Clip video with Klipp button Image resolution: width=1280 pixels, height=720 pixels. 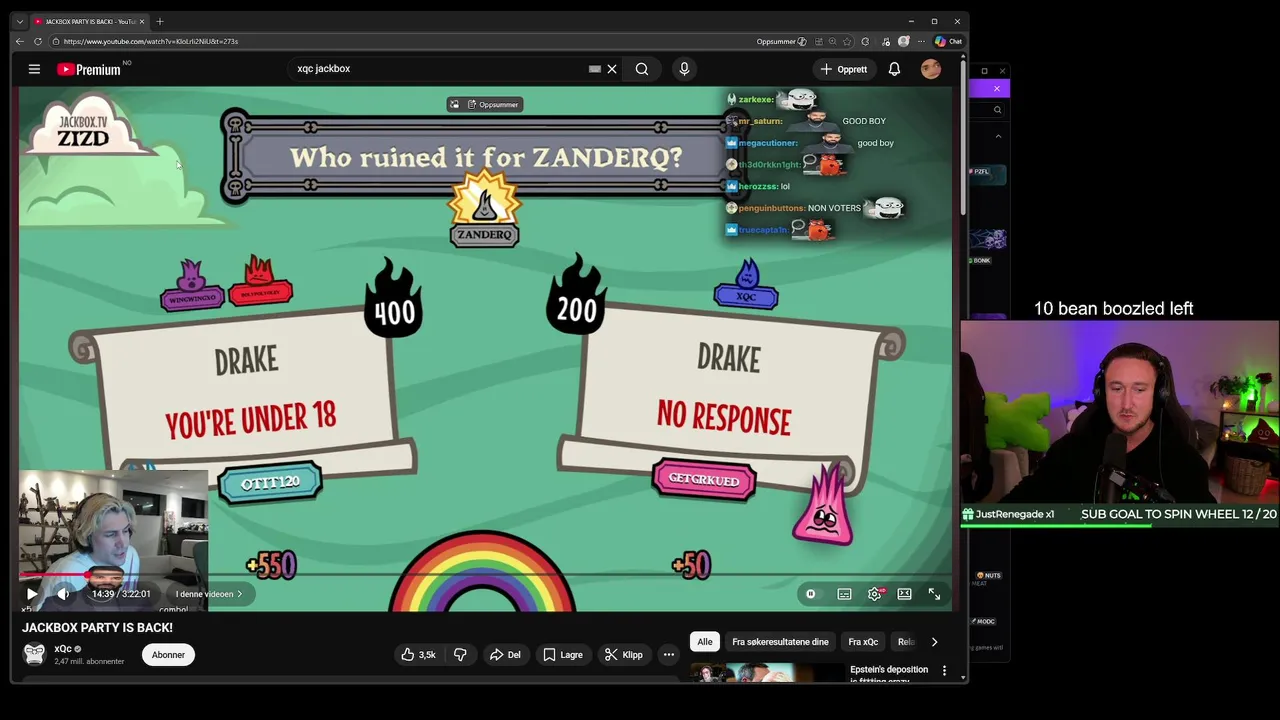pyautogui.click(x=624, y=655)
